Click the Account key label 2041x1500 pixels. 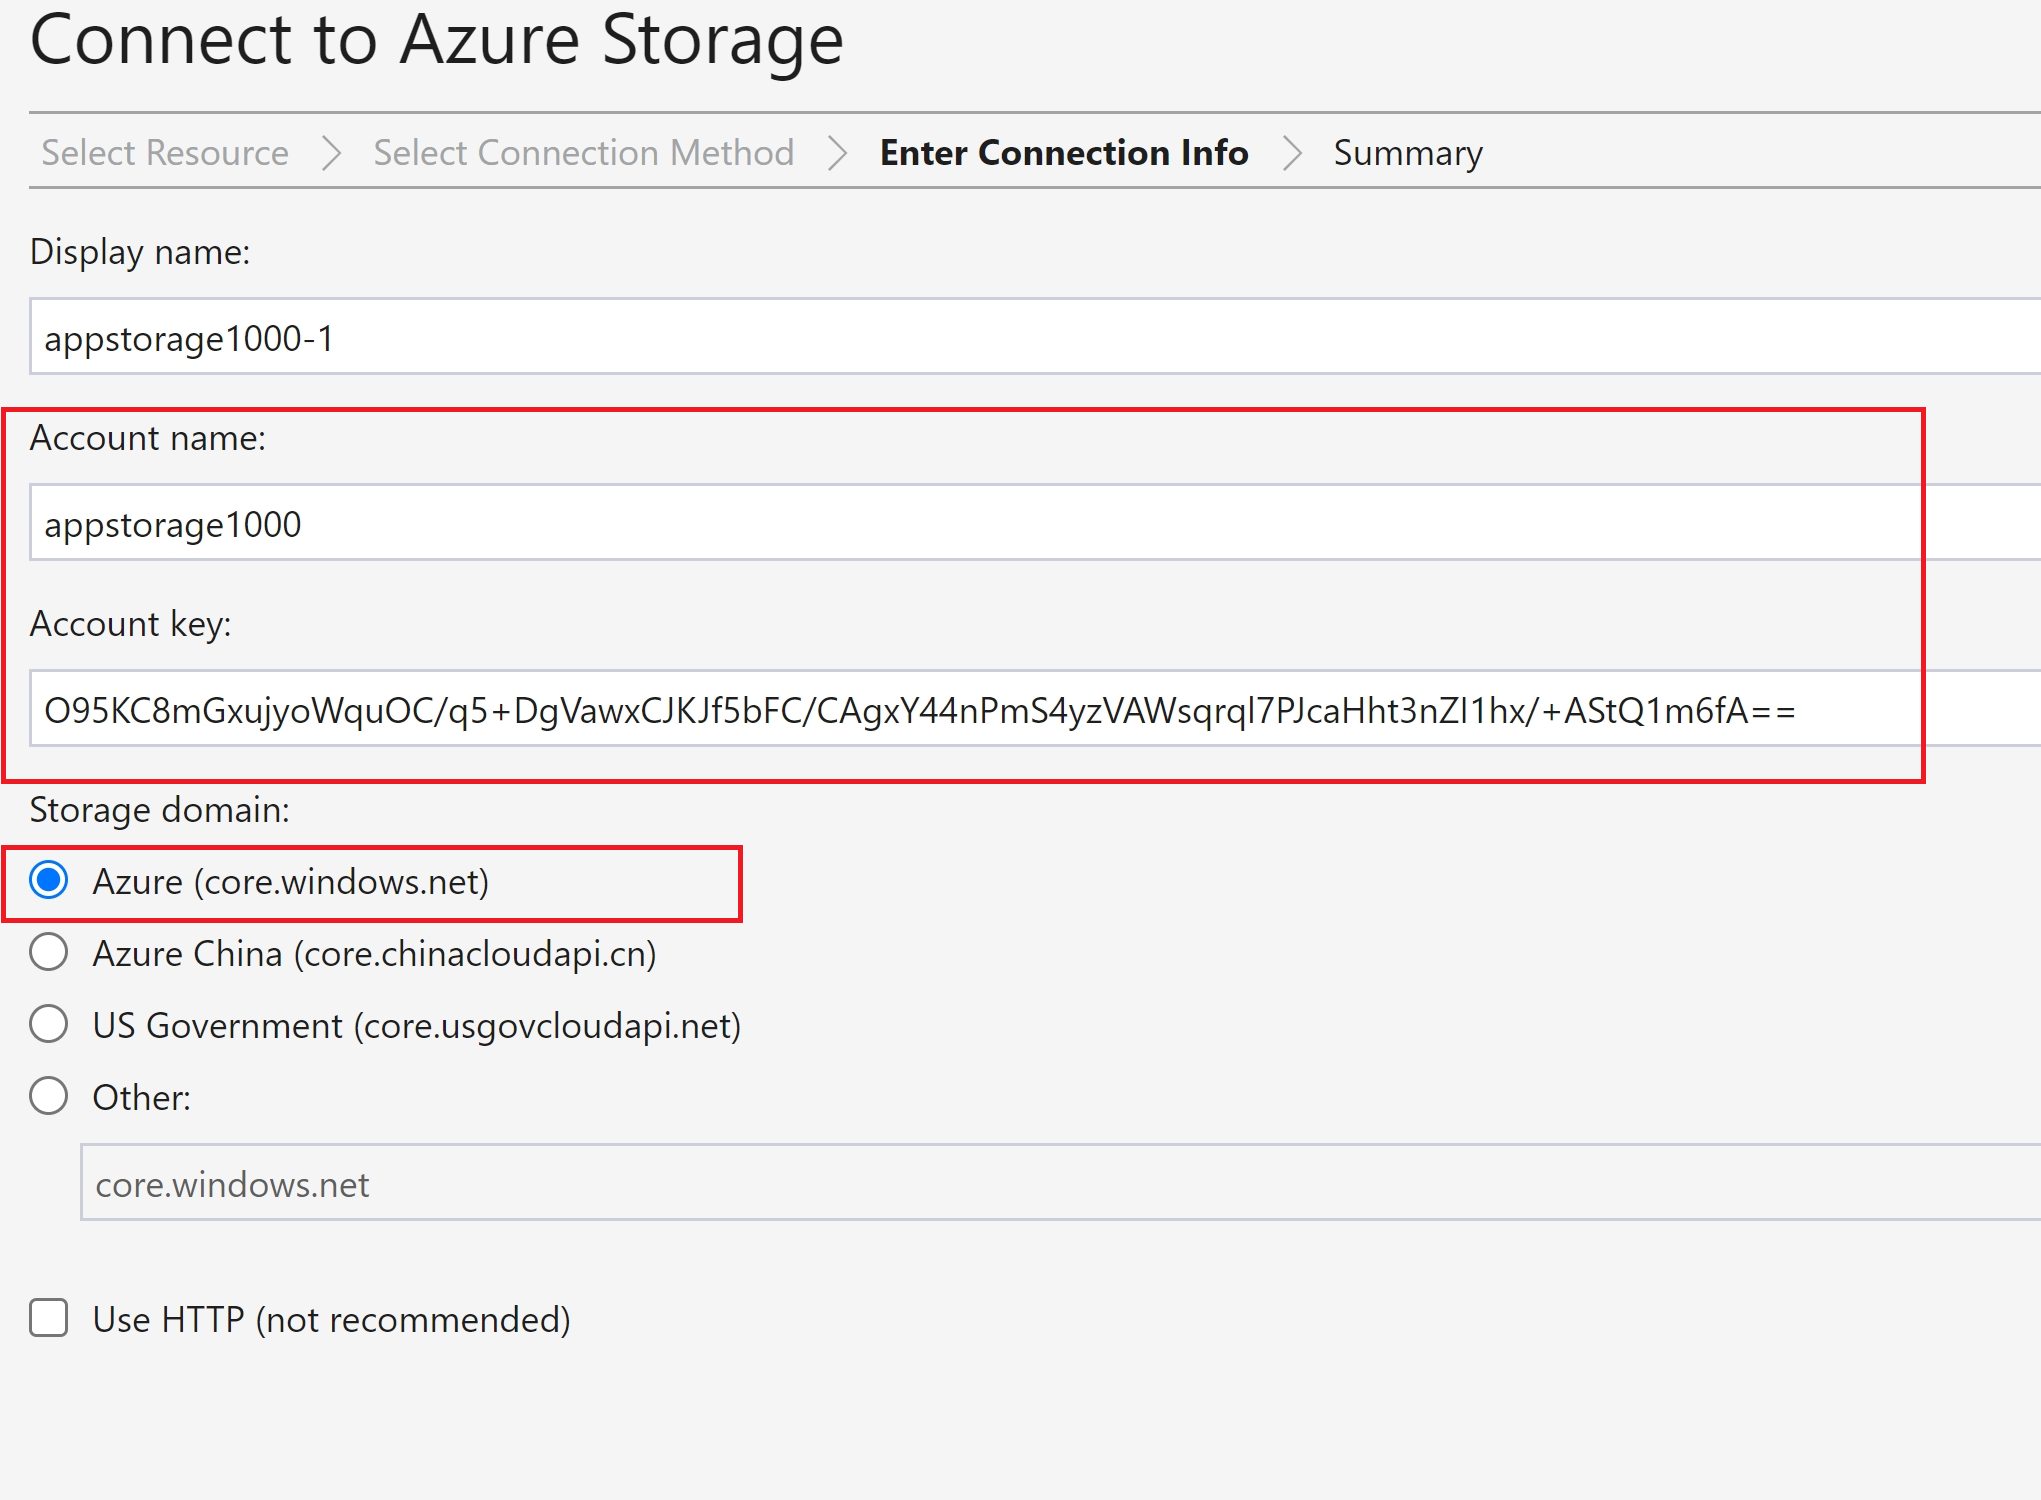[x=131, y=624]
